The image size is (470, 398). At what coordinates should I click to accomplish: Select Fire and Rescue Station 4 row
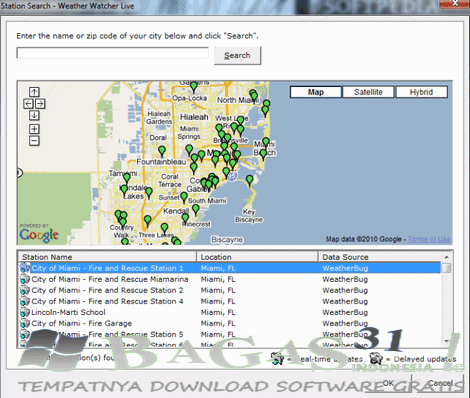pyautogui.click(x=230, y=301)
